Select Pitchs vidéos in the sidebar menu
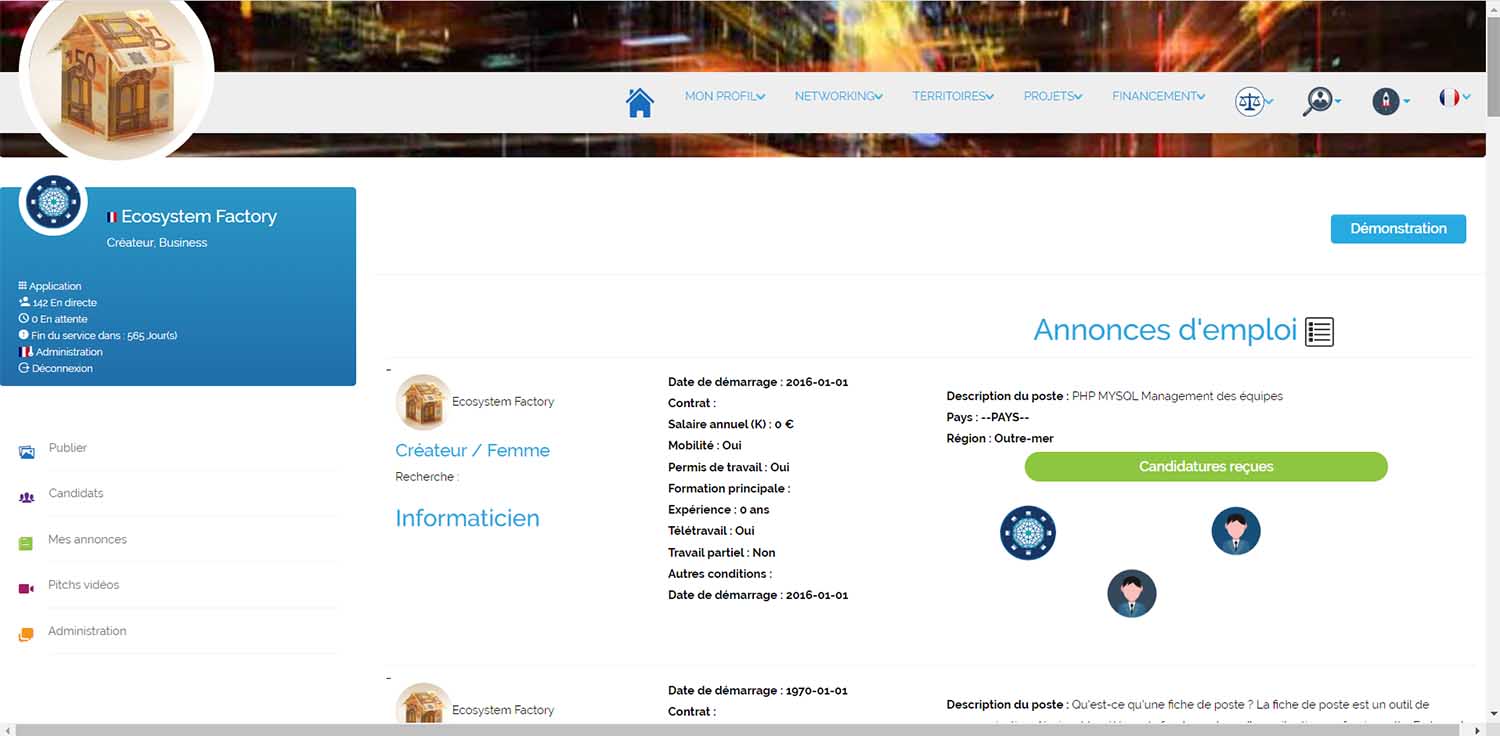This screenshot has height=736, width=1500. coord(84,585)
